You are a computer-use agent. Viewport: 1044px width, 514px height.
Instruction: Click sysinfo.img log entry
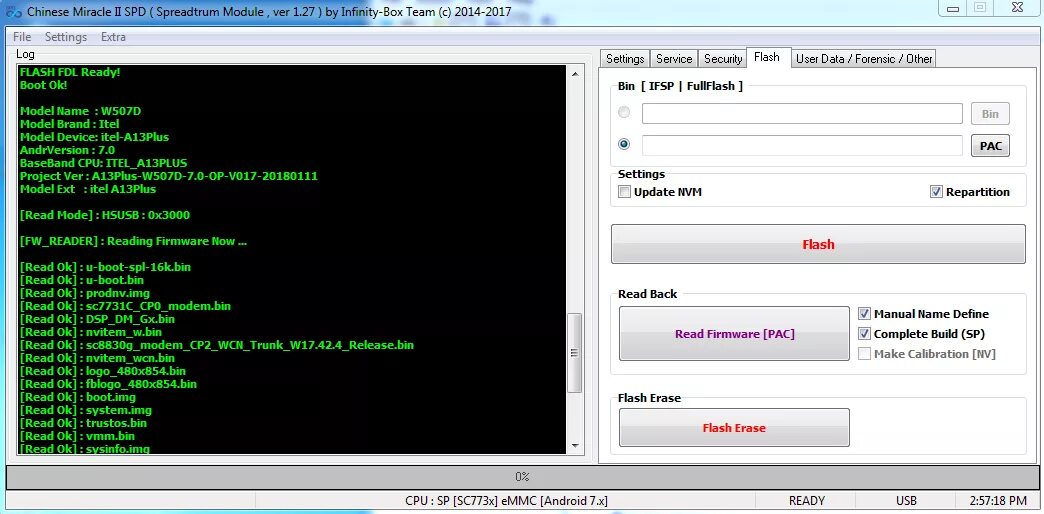click(85, 449)
